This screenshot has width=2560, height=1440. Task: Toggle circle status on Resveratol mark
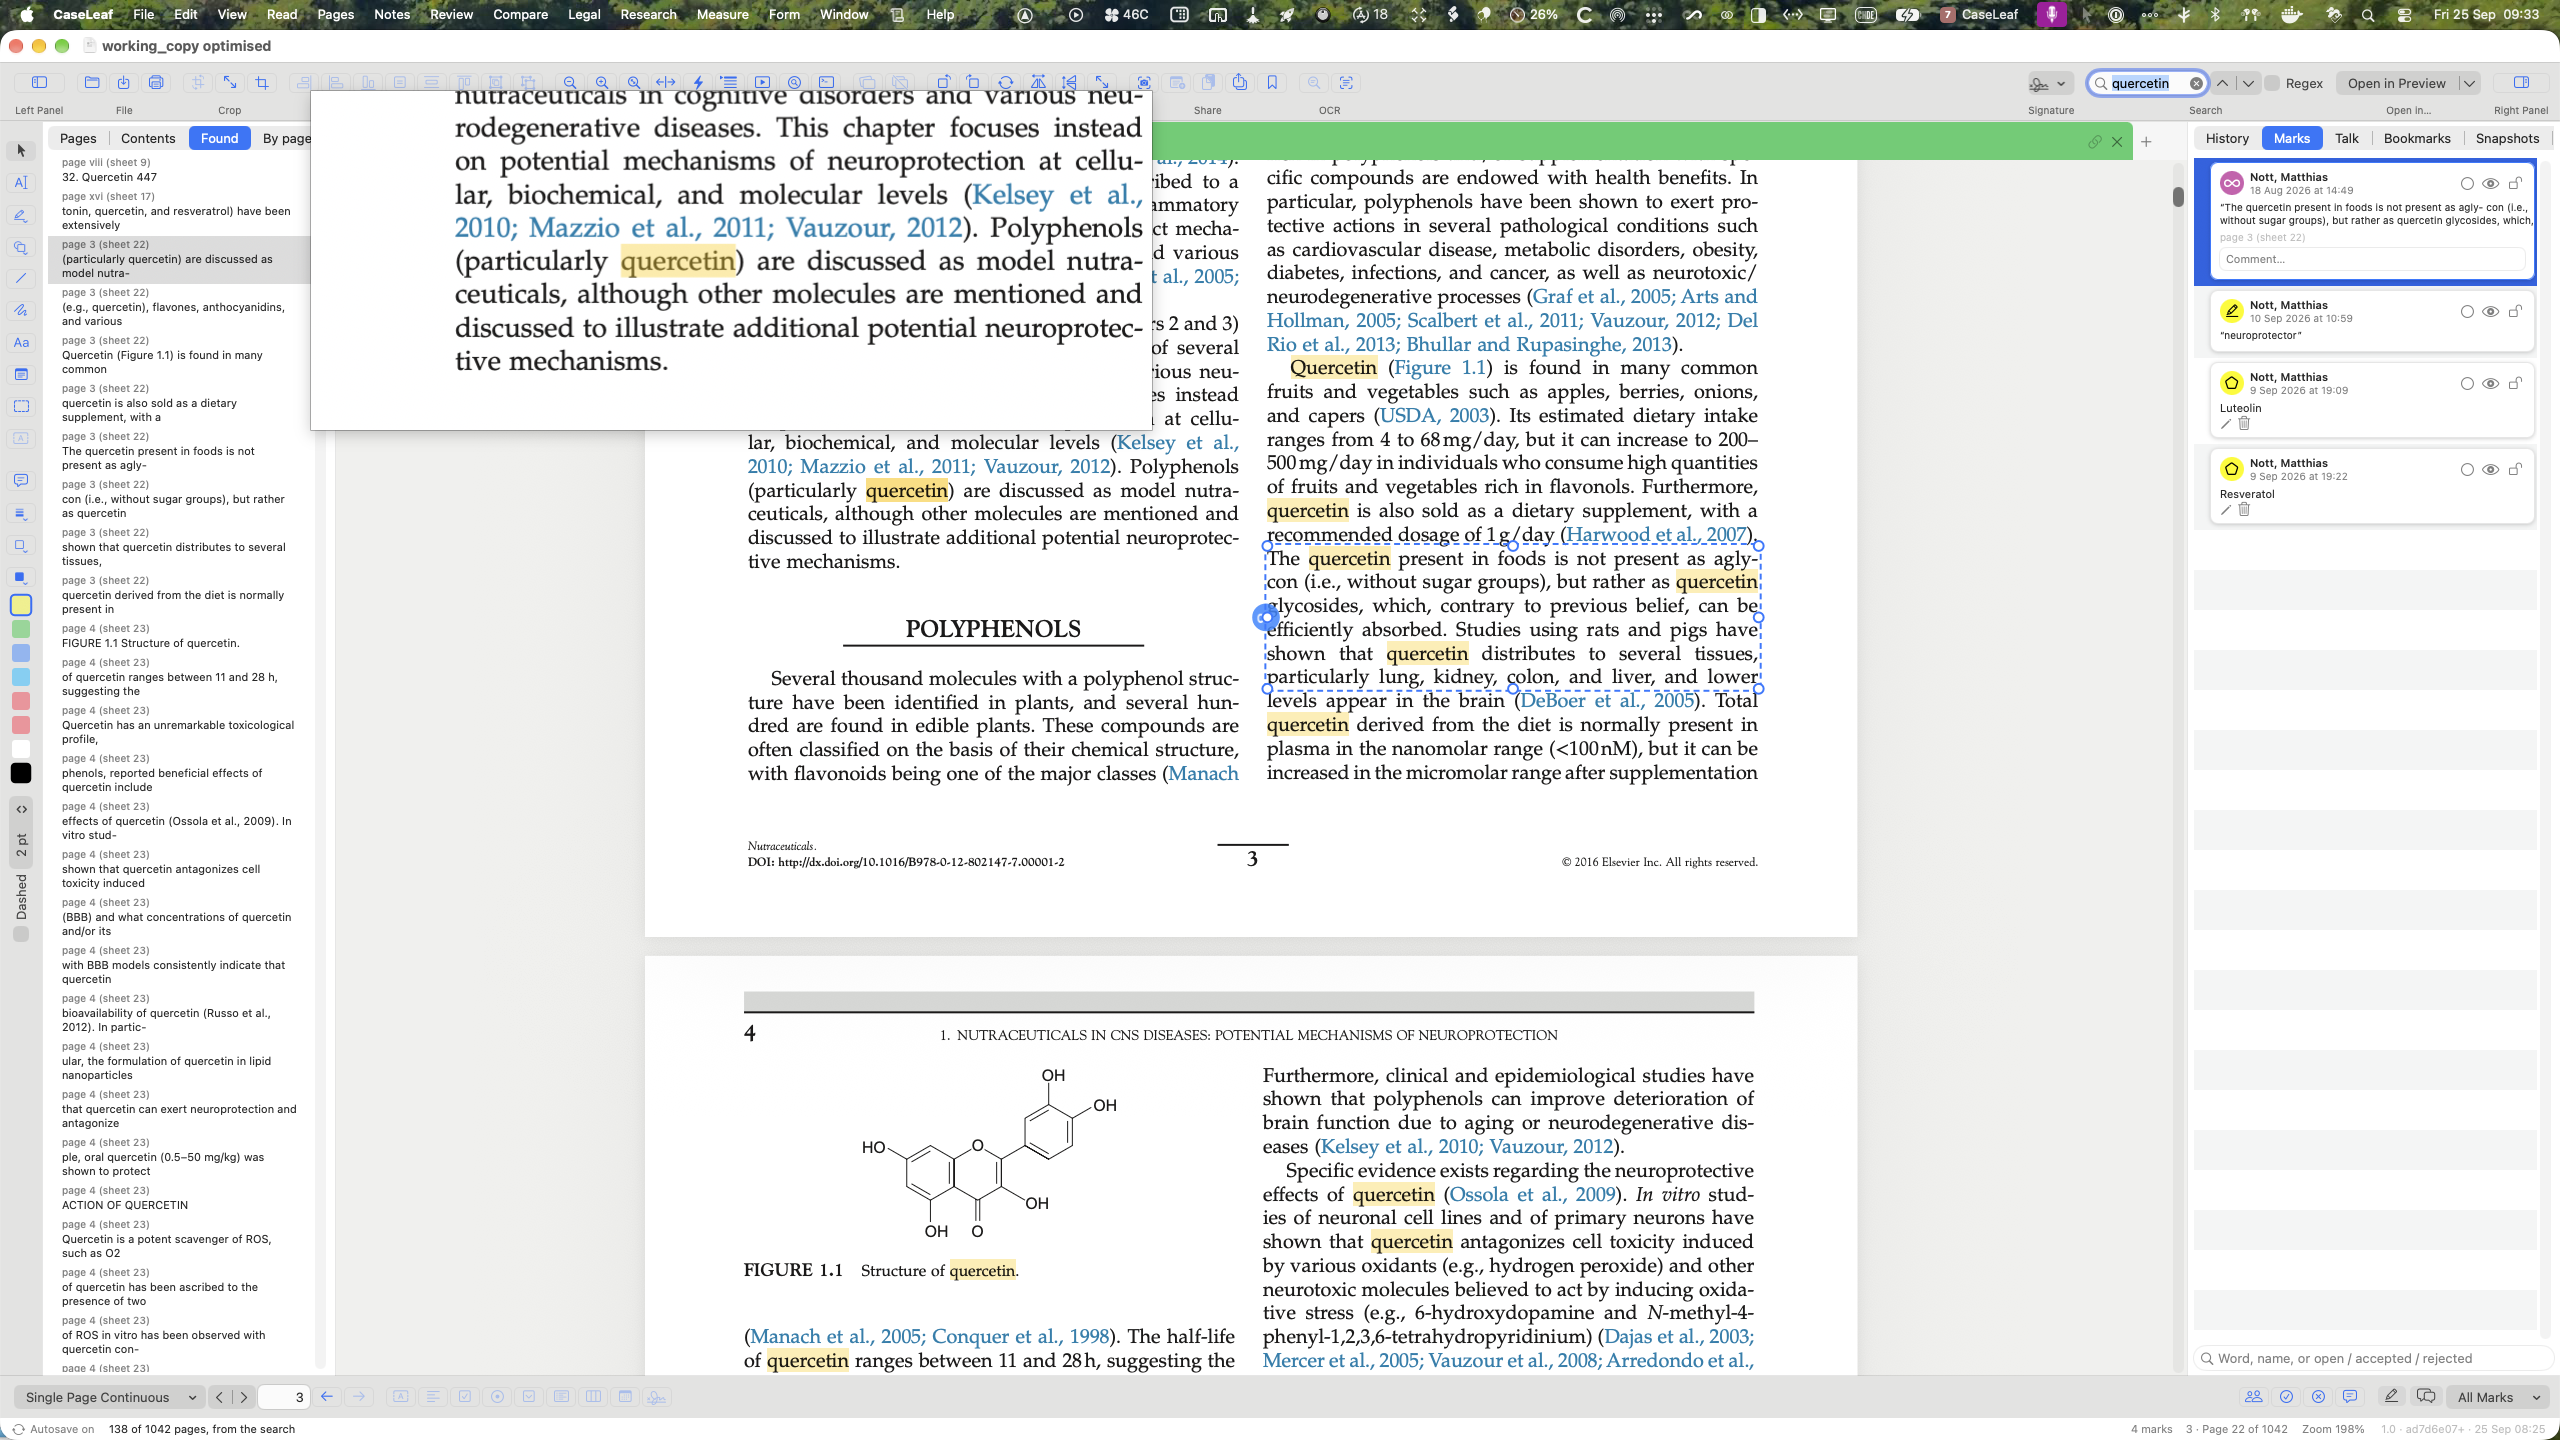pos(2467,470)
